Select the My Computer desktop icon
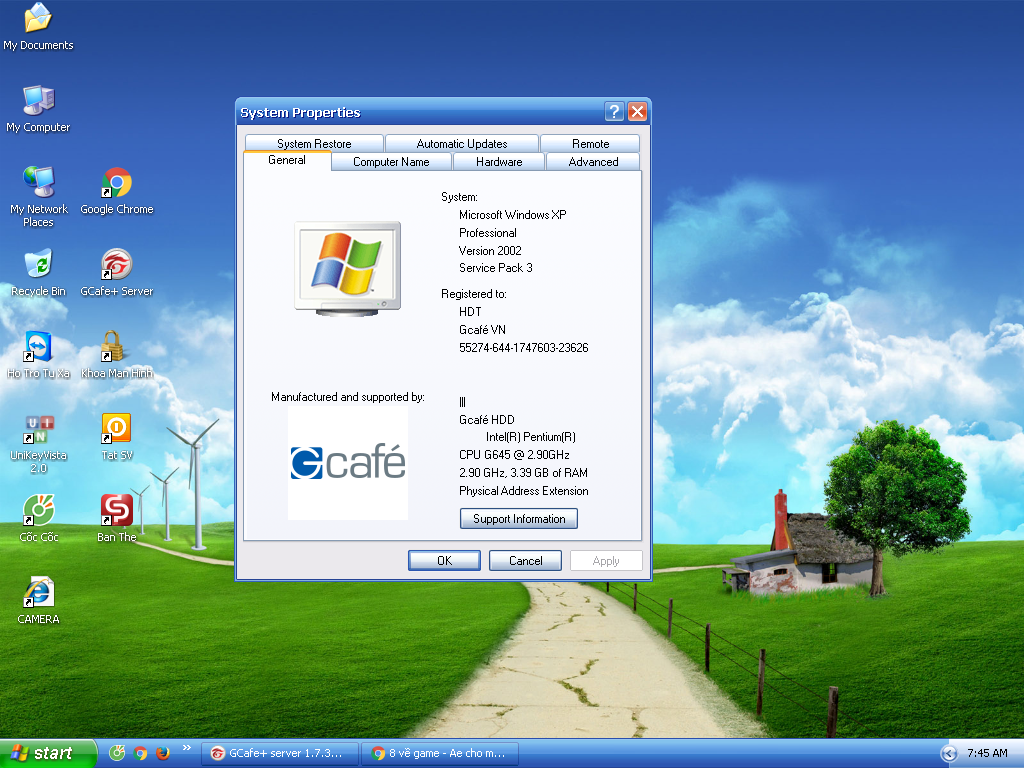The width and height of the screenshot is (1024, 768). [38, 109]
